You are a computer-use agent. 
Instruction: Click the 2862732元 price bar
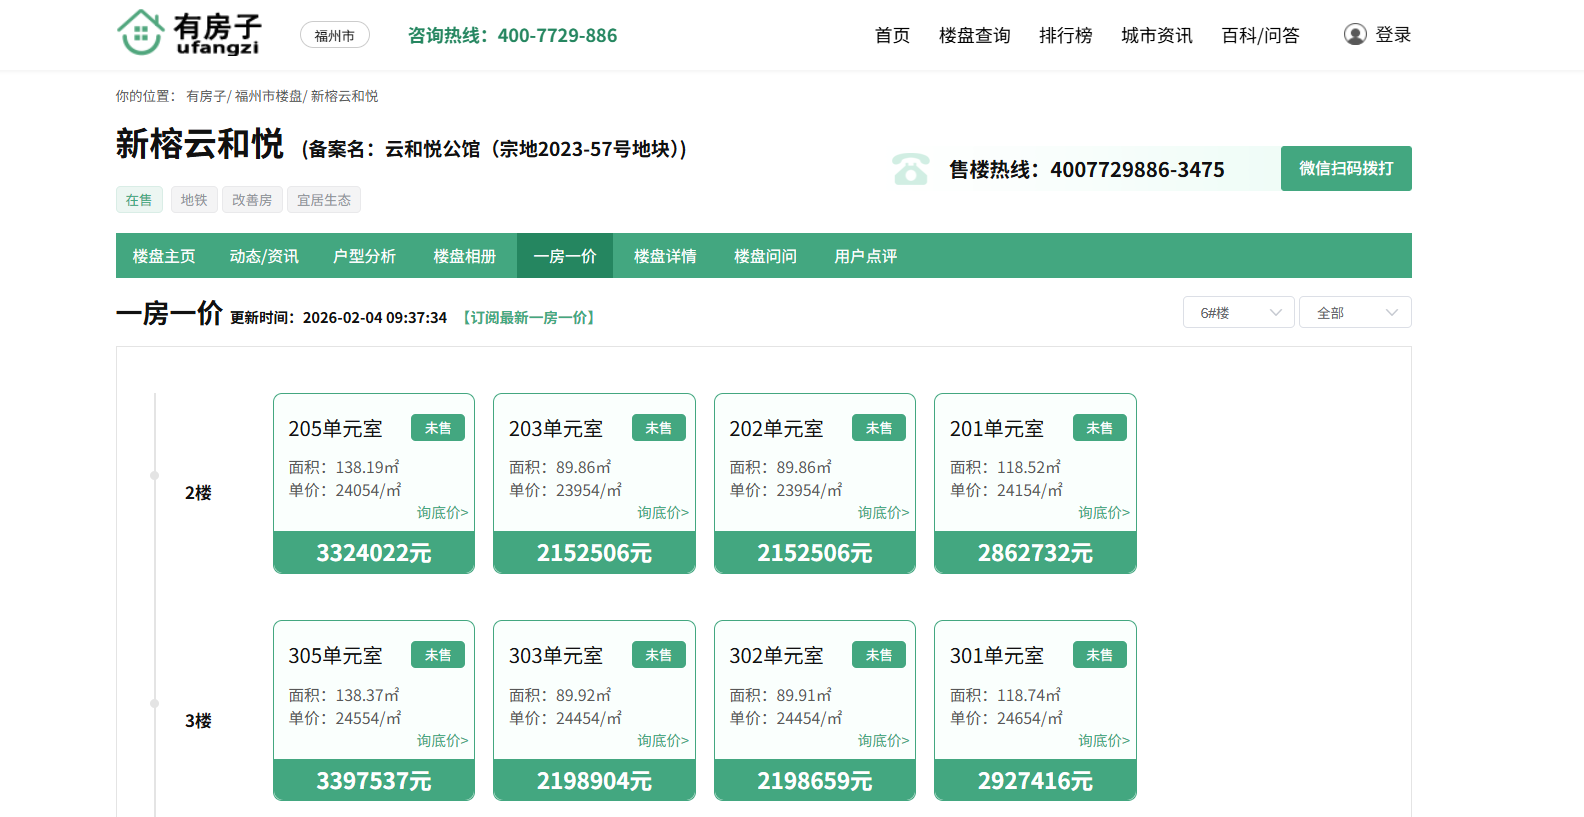click(x=1035, y=553)
